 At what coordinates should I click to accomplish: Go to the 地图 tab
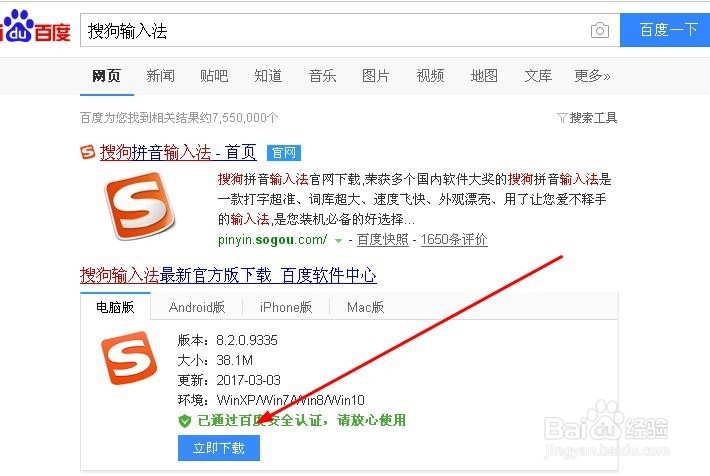484,76
